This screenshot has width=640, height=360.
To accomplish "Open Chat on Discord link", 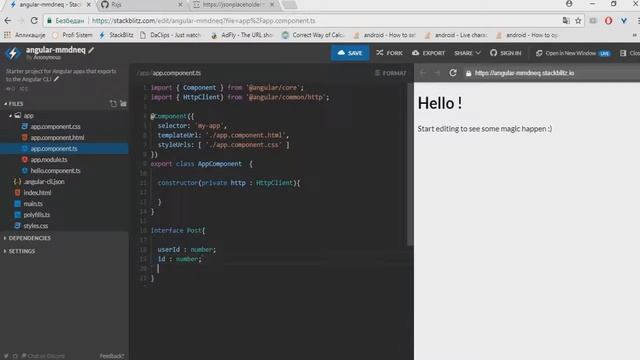I will (x=43, y=356).
